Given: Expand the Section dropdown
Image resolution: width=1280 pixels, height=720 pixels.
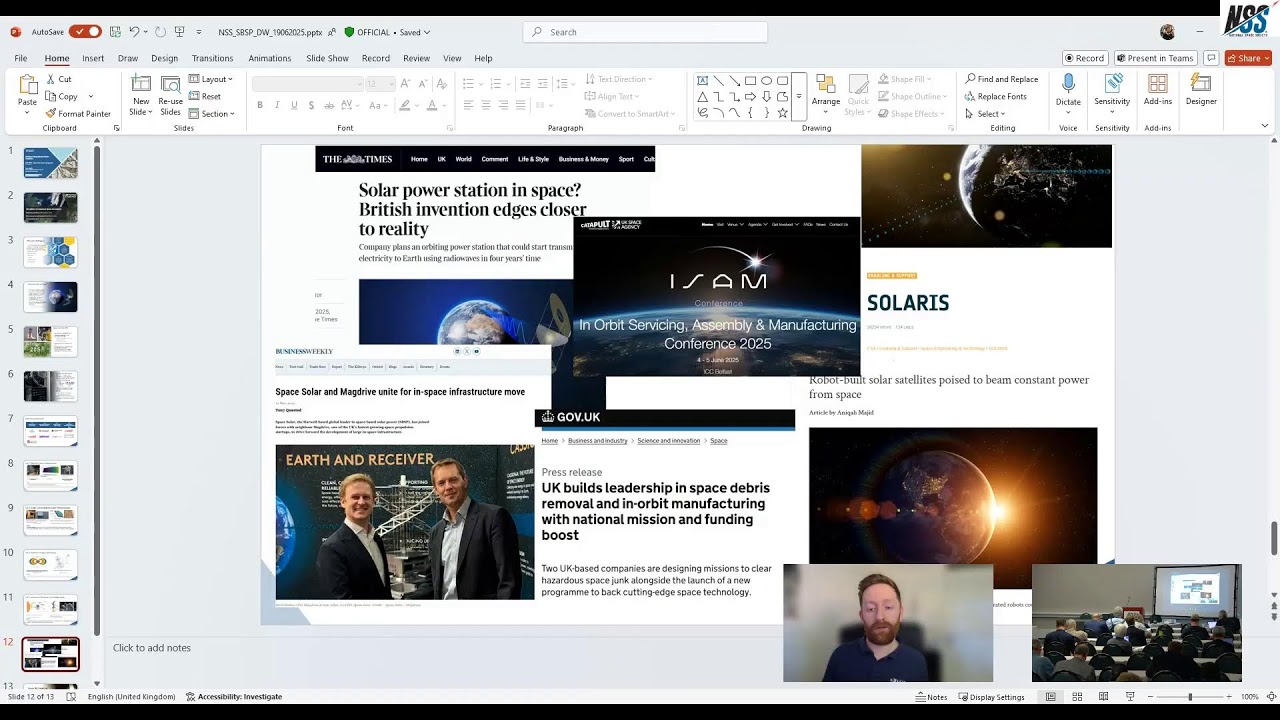Looking at the screenshot, I should coord(212,113).
